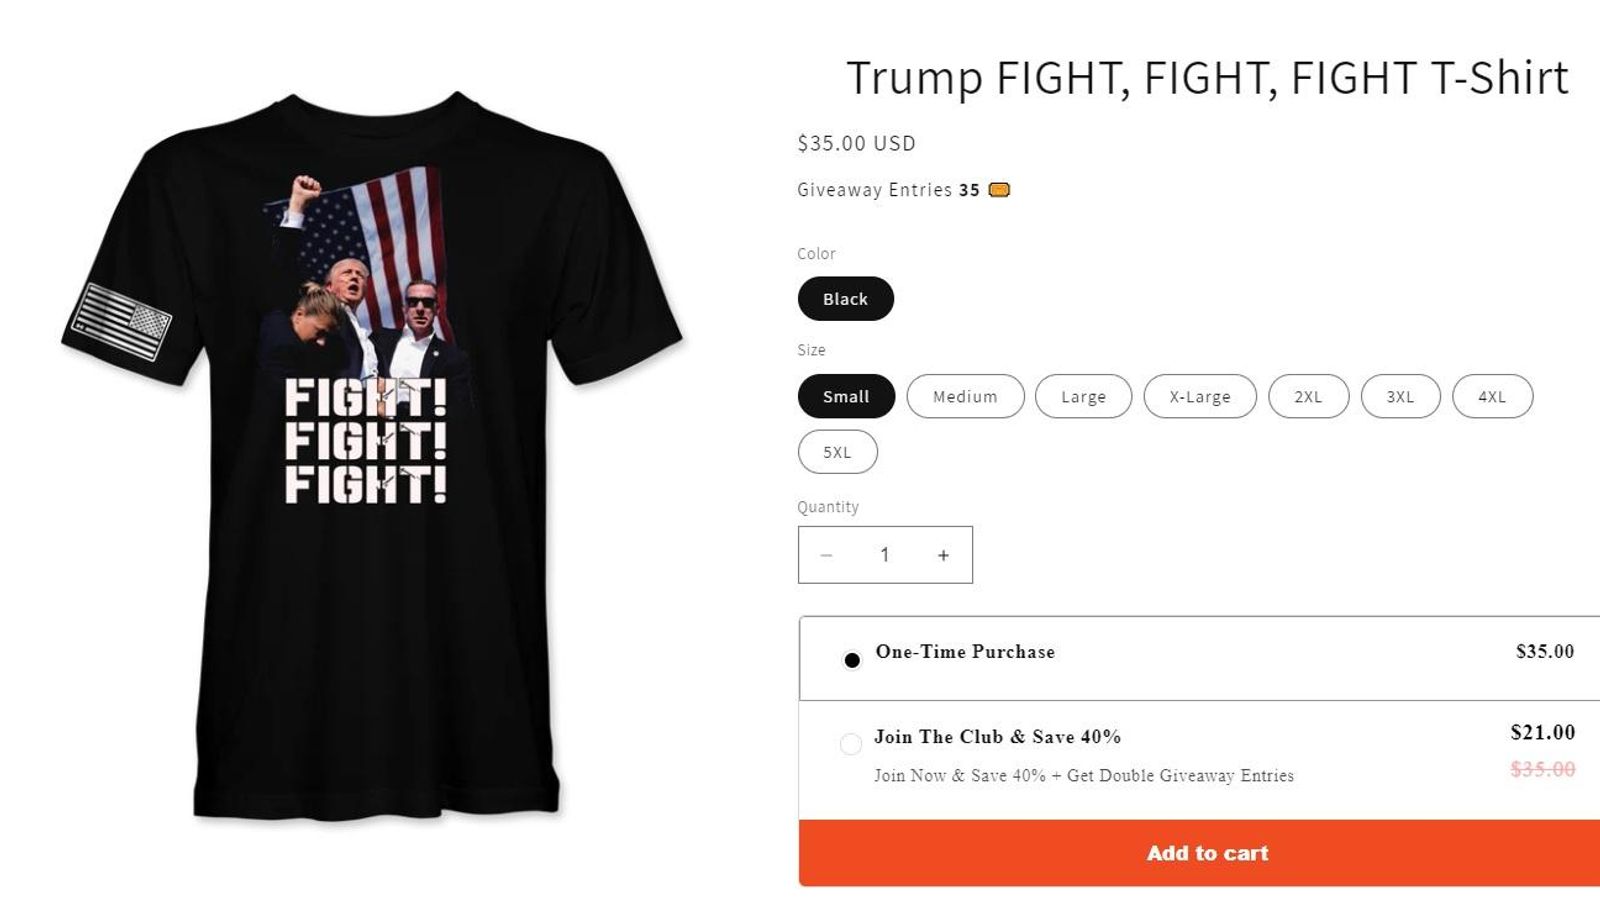Click the $21.00 club price
The image size is (1600, 900).
[x=1542, y=732]
